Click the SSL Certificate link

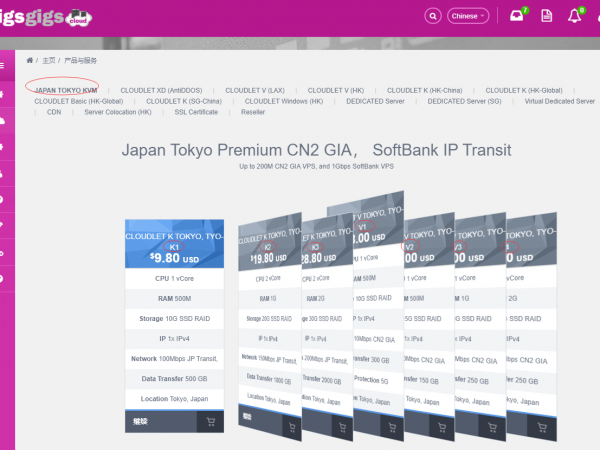pos(196,112)
